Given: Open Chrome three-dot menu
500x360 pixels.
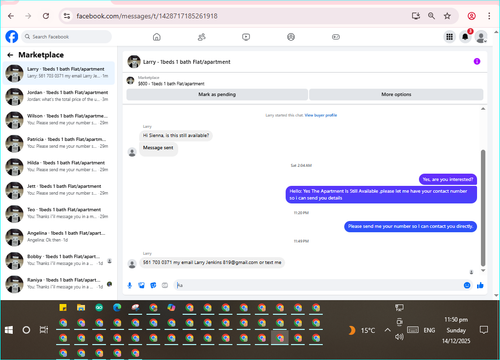Looking at the screenshot, I should click(x=489, y=16).
